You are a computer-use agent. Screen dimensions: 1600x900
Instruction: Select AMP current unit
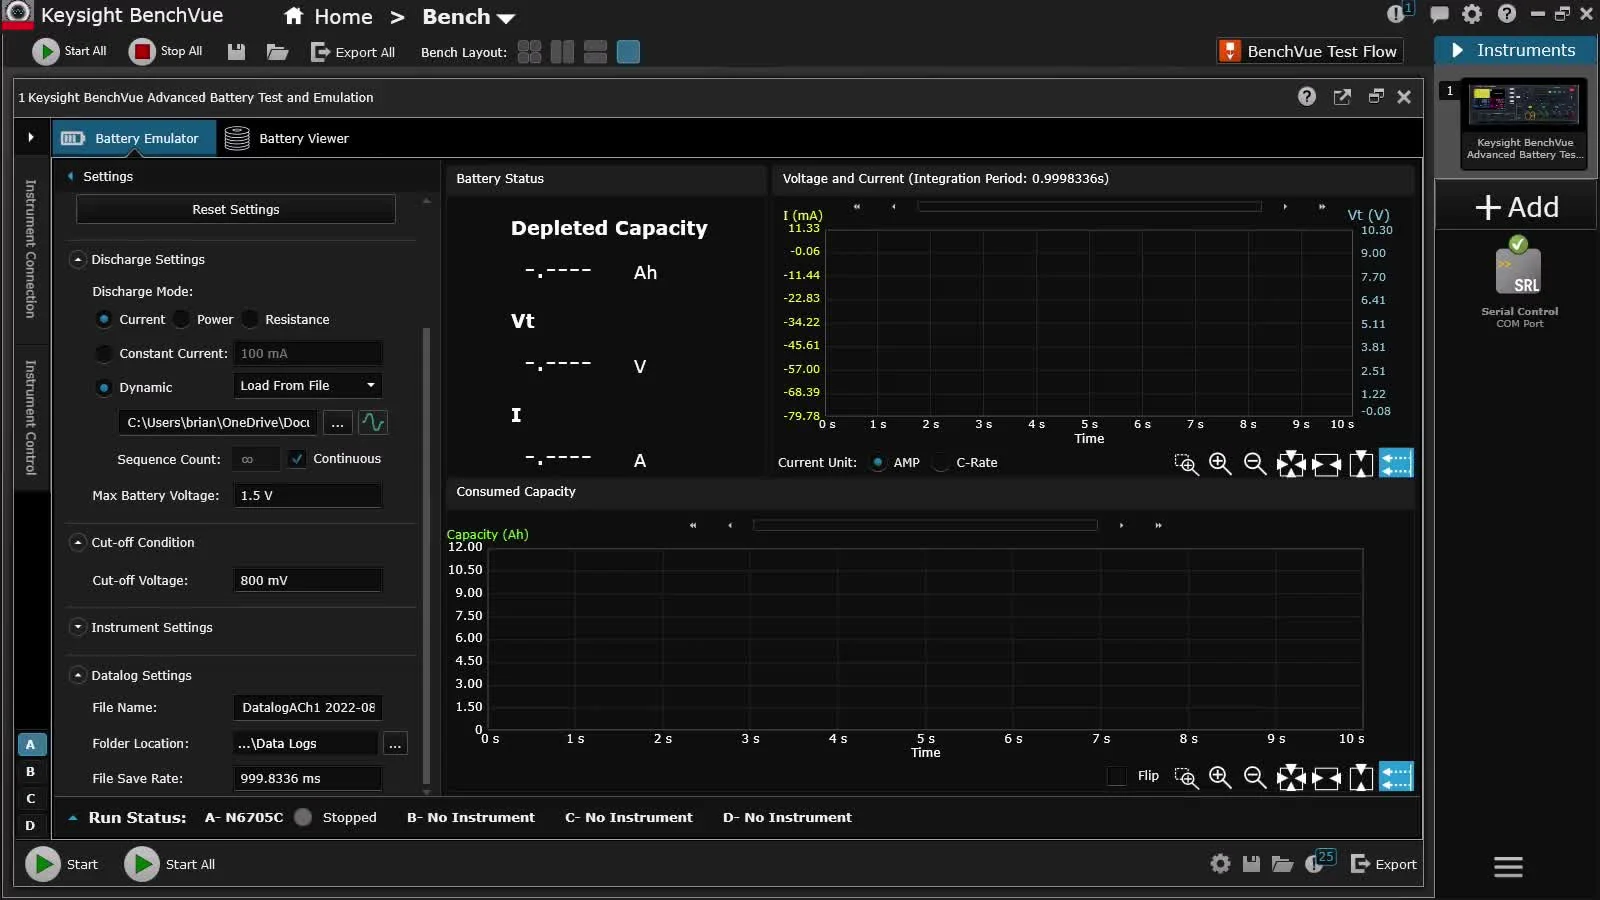click(878, 462)
